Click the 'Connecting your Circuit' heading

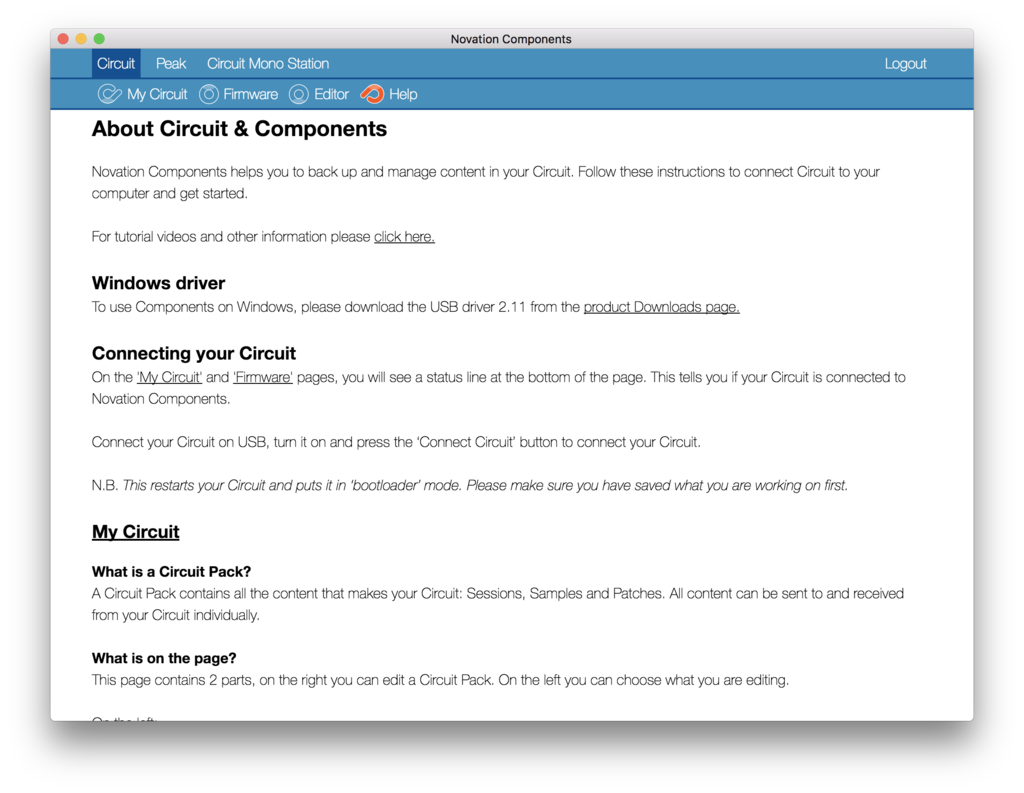click(x=193, y=353)
